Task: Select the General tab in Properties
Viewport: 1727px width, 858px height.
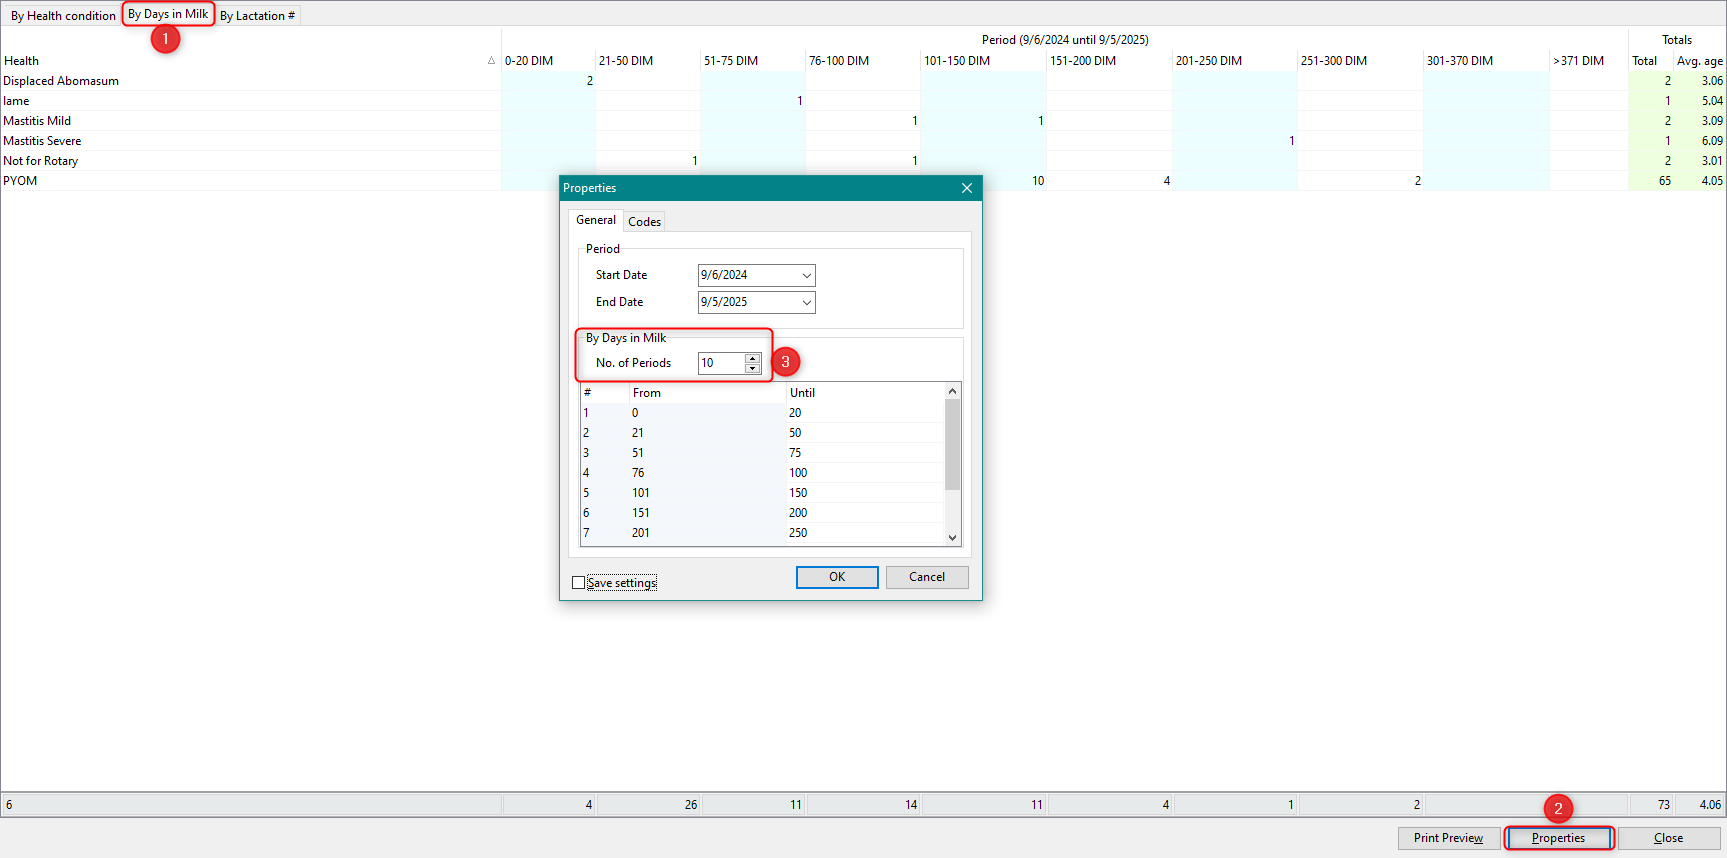Action: click(x=596, y=220)
